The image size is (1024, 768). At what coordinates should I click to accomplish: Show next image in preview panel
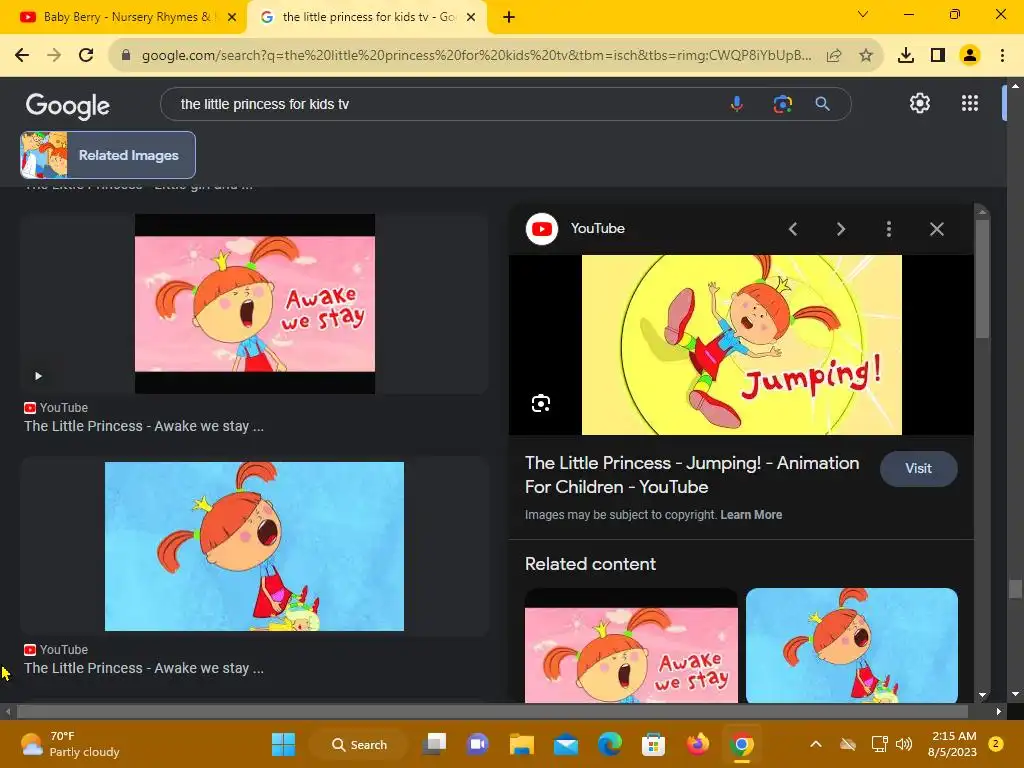(841, 229)
